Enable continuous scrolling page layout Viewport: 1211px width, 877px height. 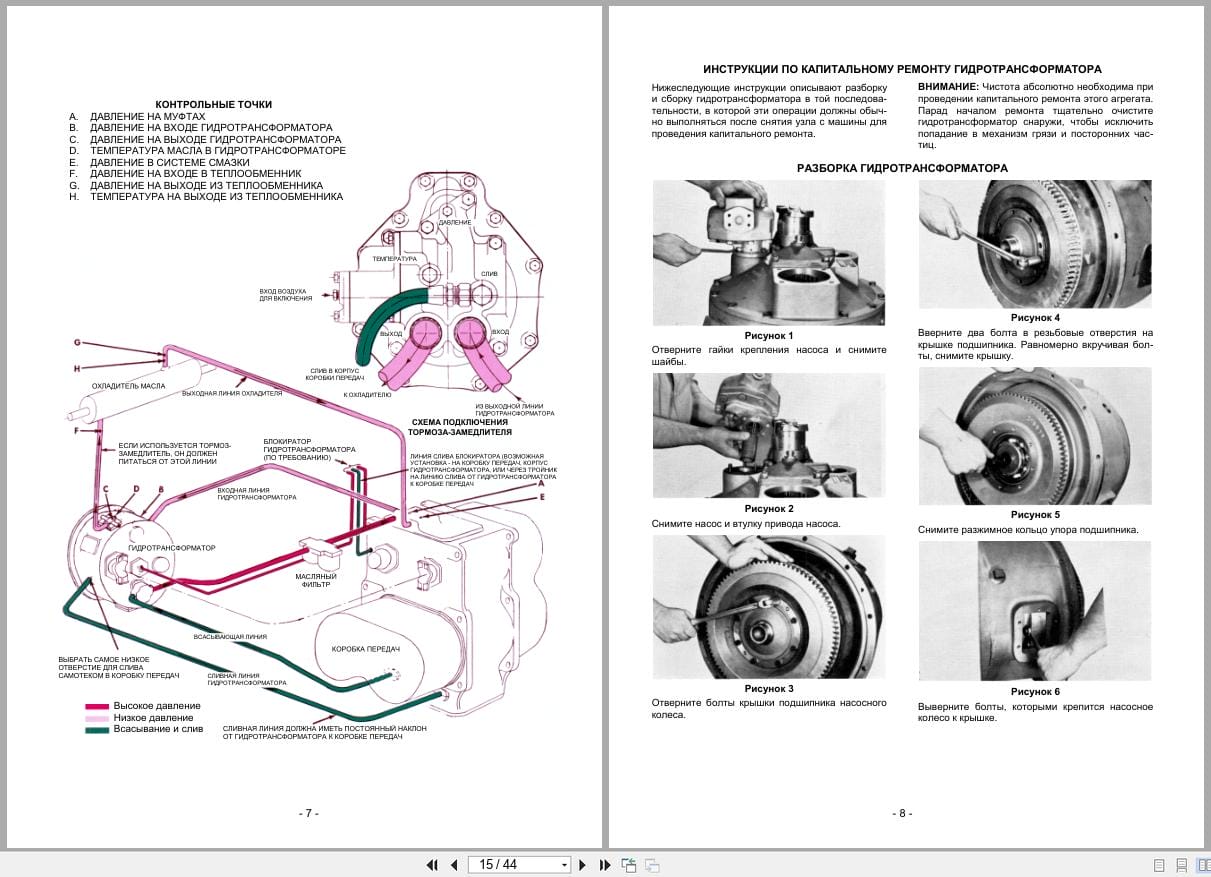[1183, 864]
